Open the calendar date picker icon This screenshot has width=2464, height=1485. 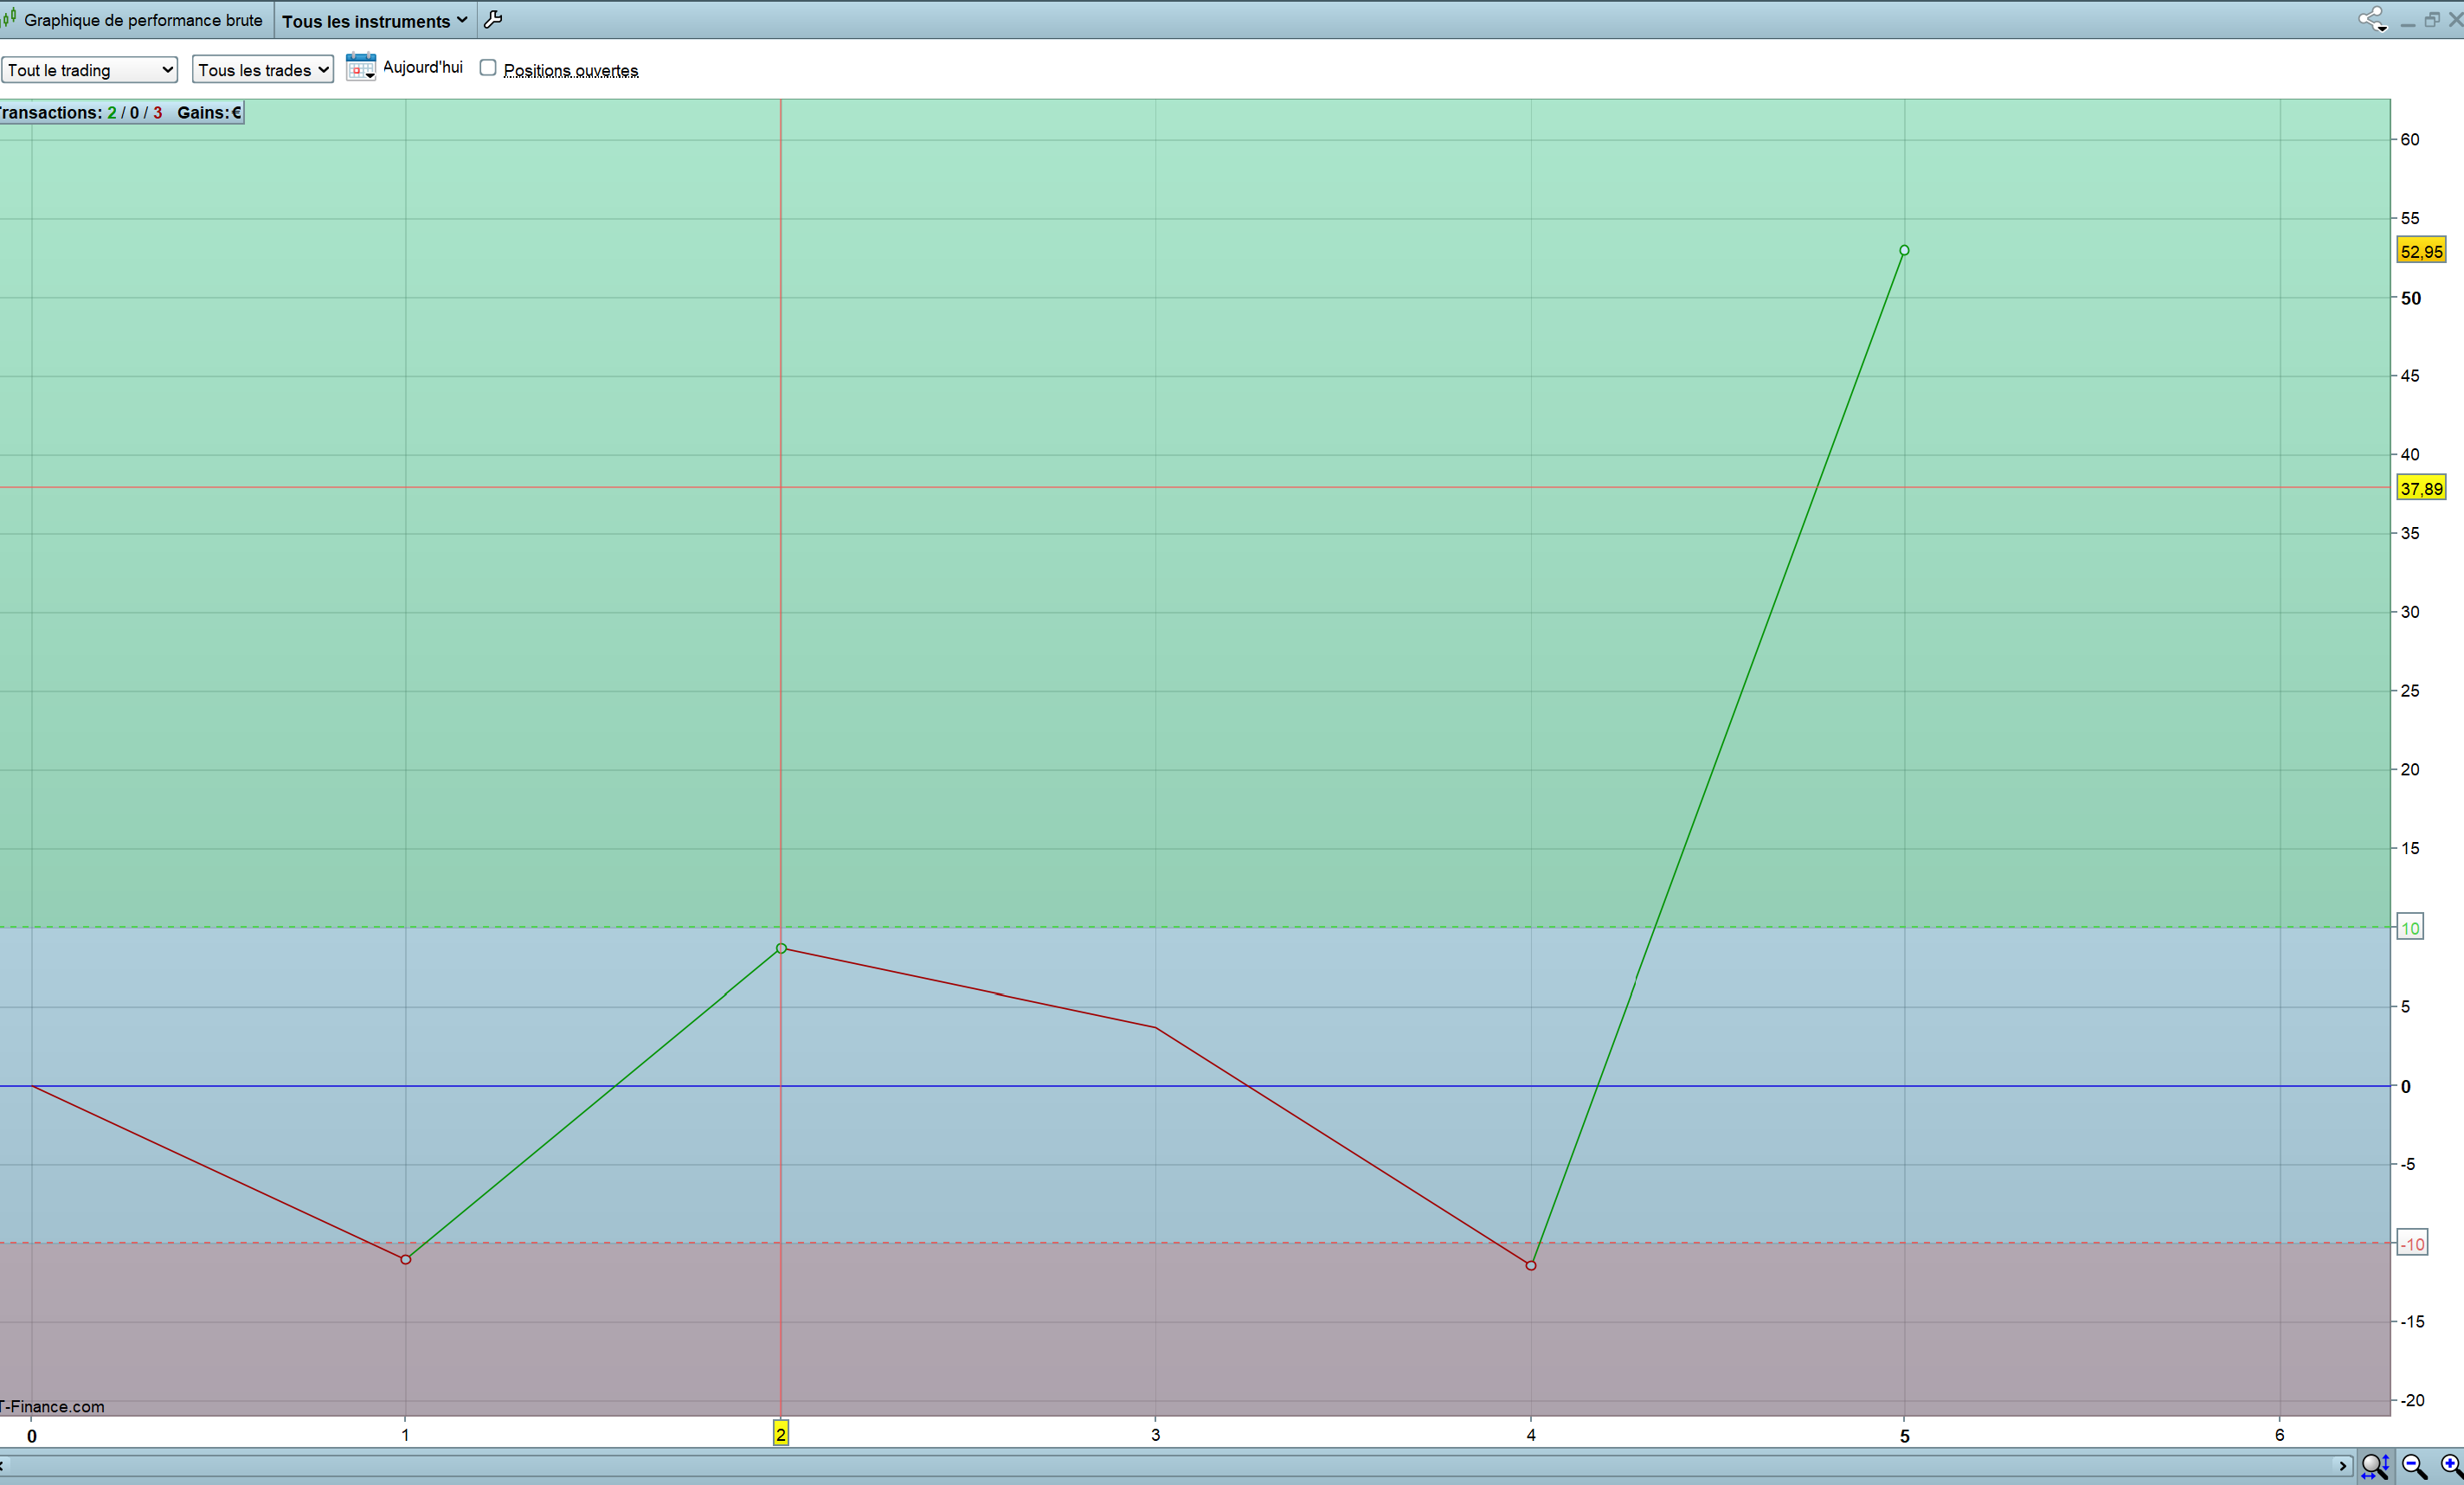(x=359, y=67)
